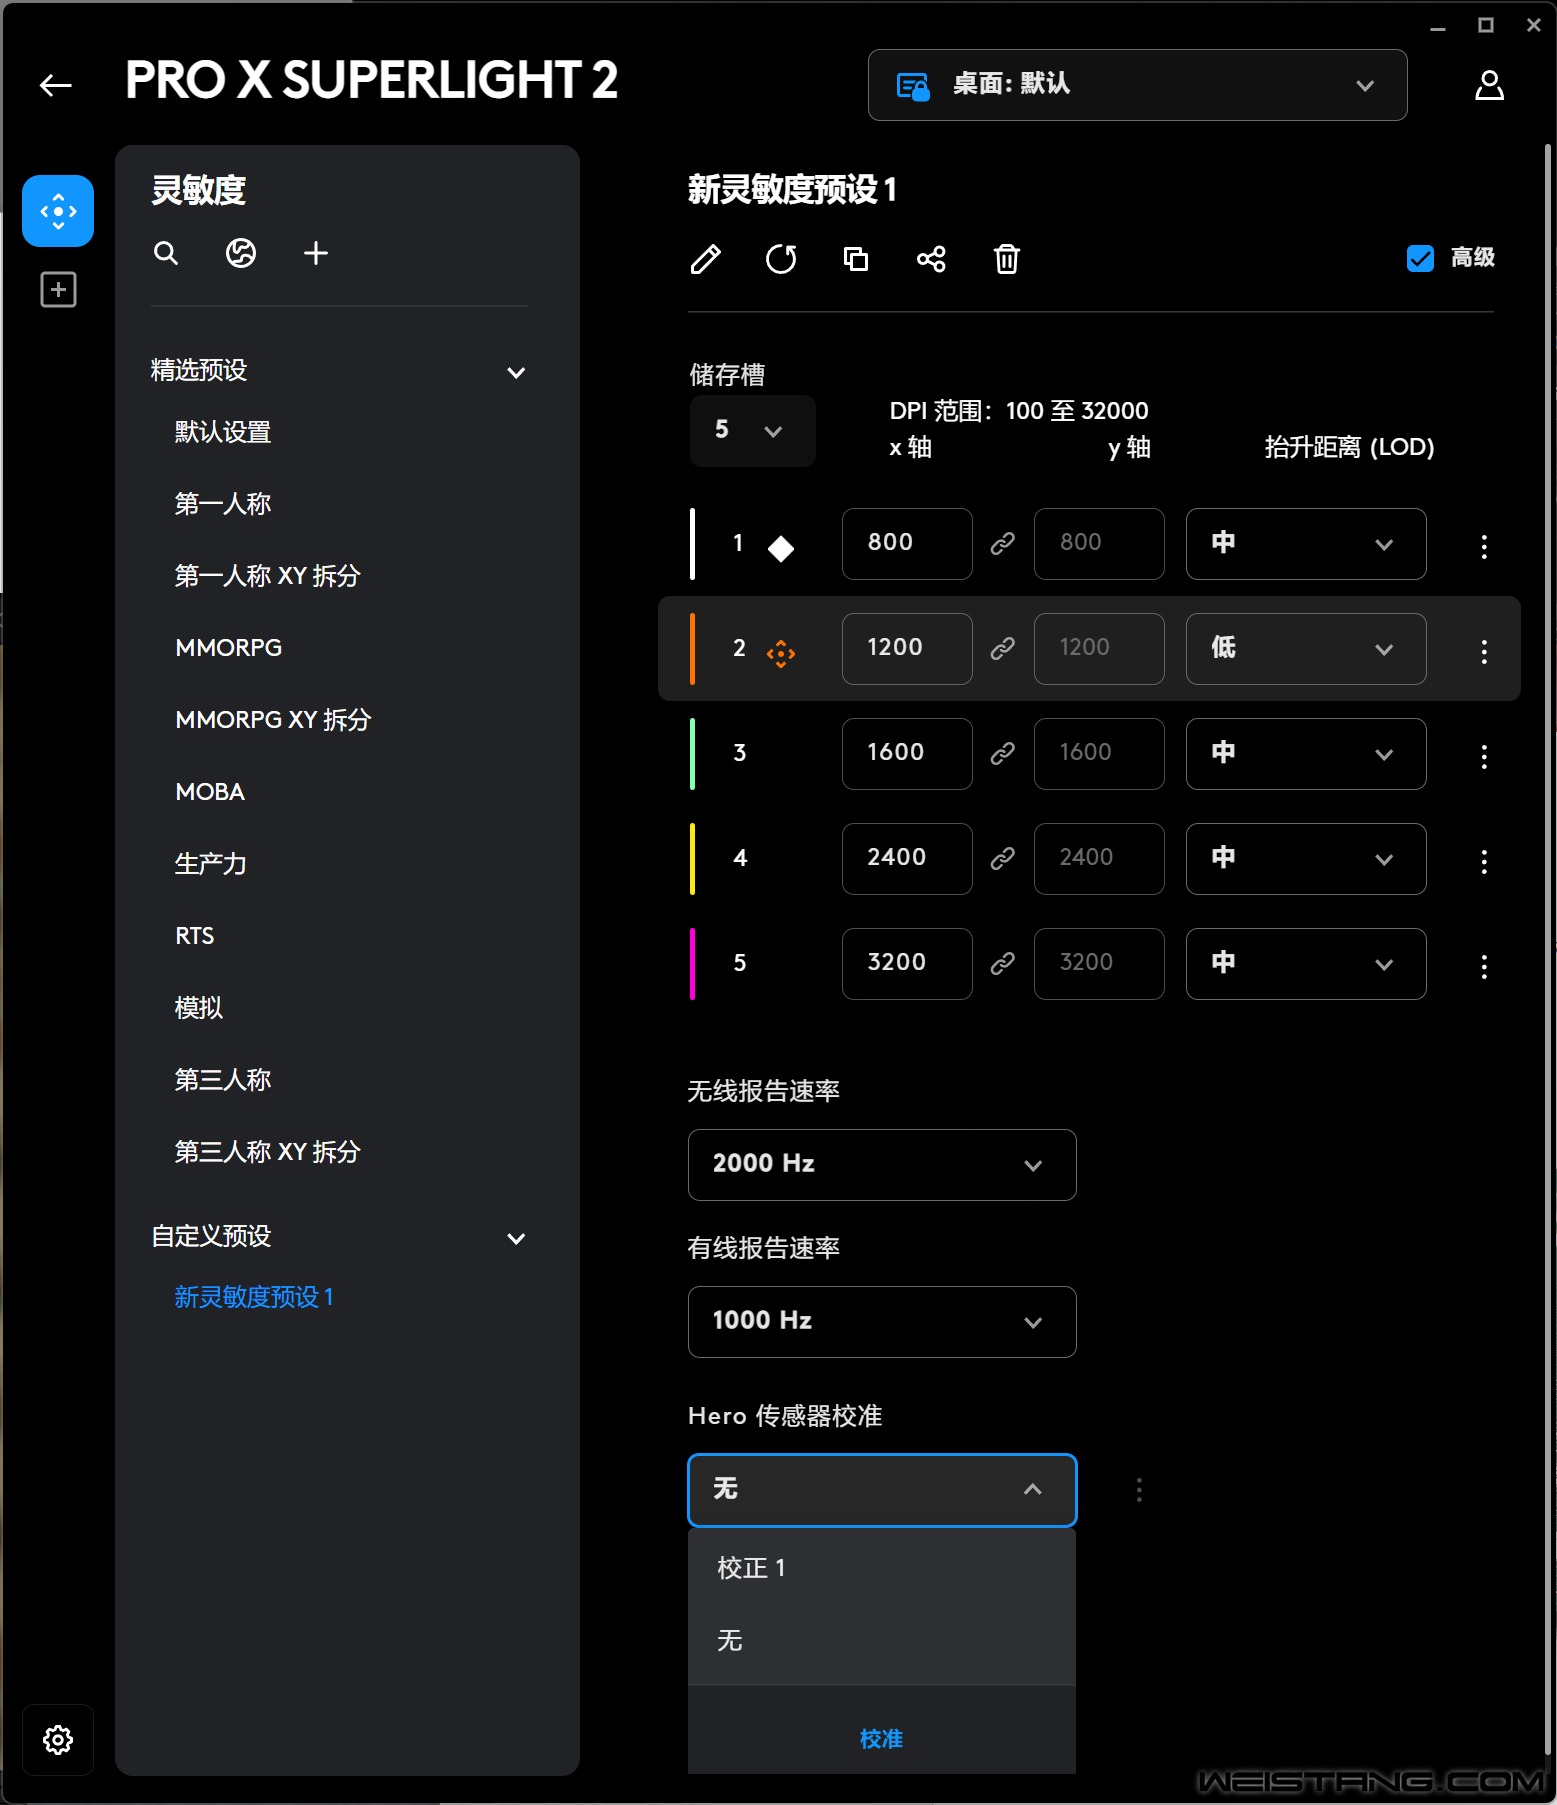Click the add-panel plus icon in sidebar
Screen dimensions: 1557x1805
click(x=58, y=290)
